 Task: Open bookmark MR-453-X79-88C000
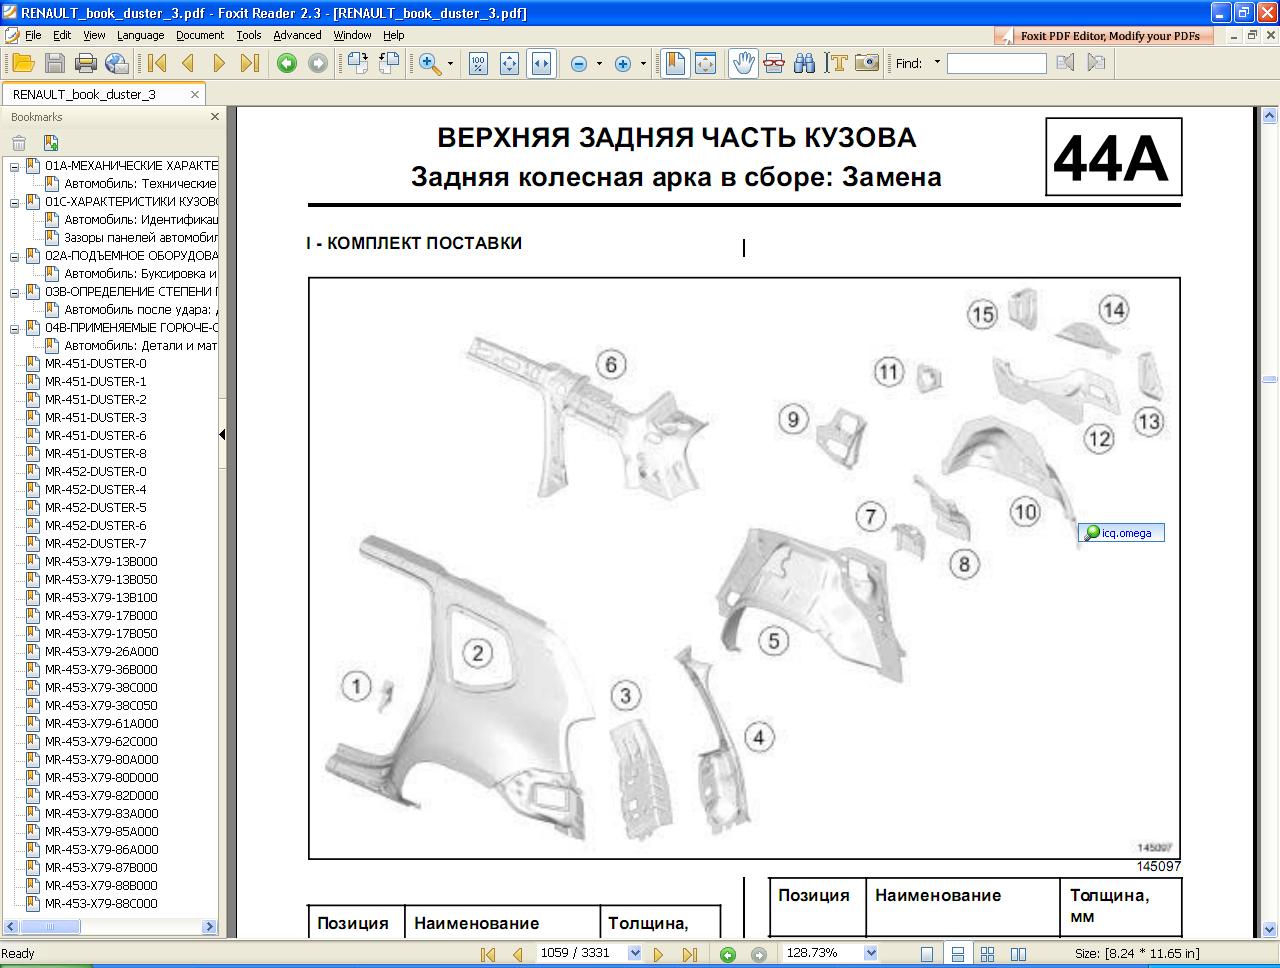[101, 904]
